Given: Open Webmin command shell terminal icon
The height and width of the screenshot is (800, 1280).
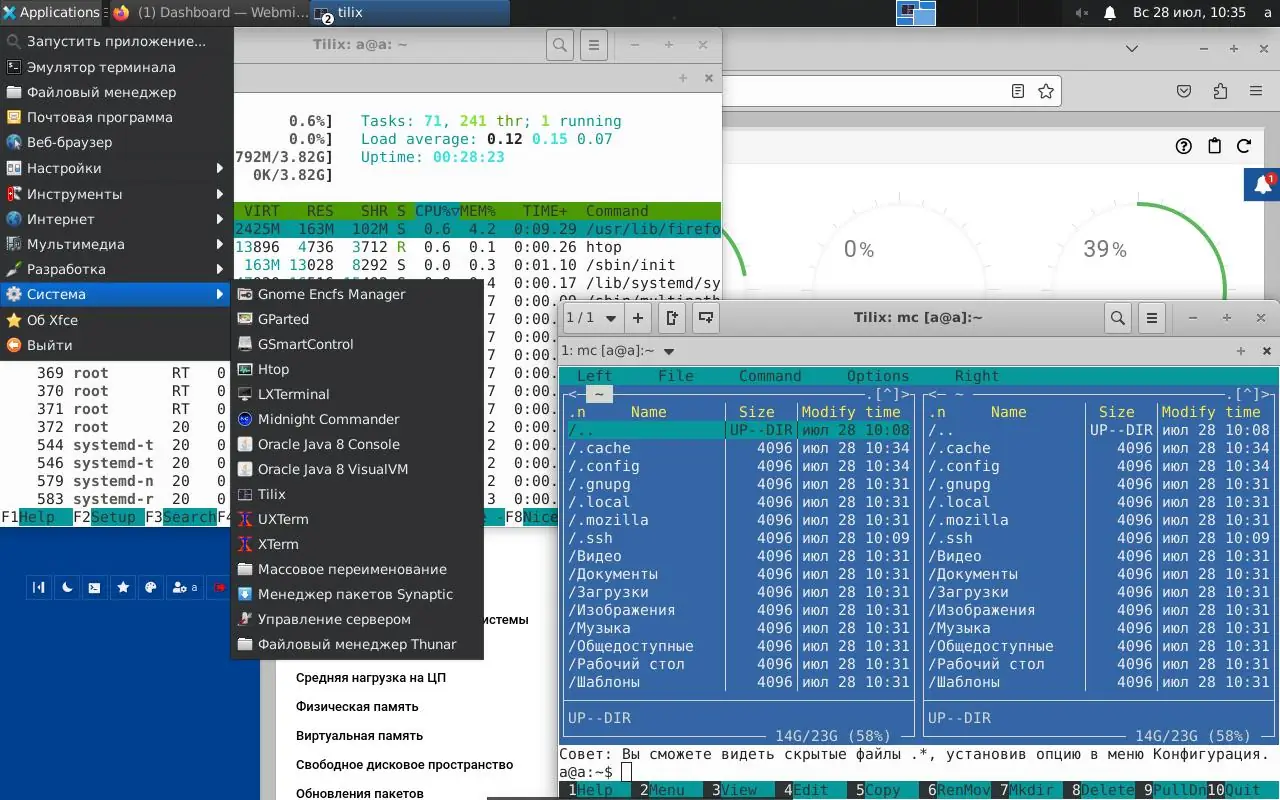Looking at the screenshot, I should pos(95,588).
